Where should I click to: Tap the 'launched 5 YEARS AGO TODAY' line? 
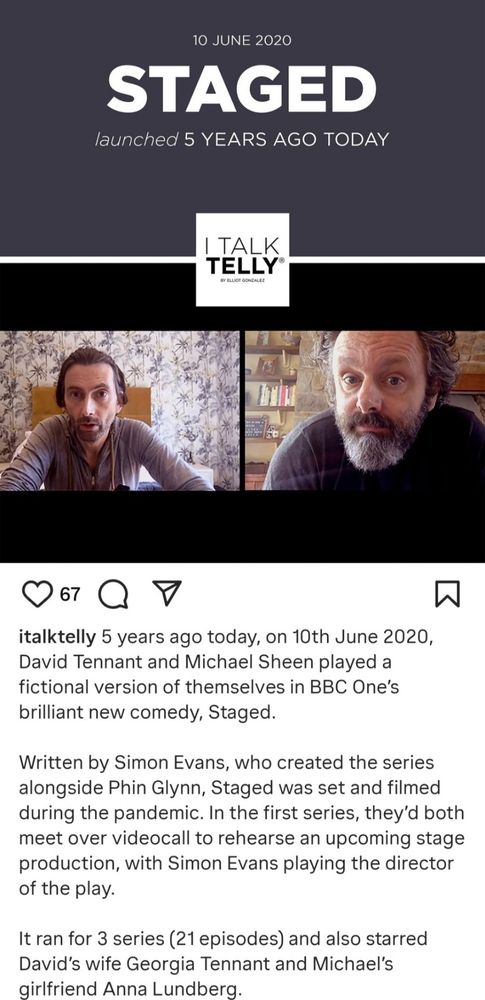pos(242,140)
